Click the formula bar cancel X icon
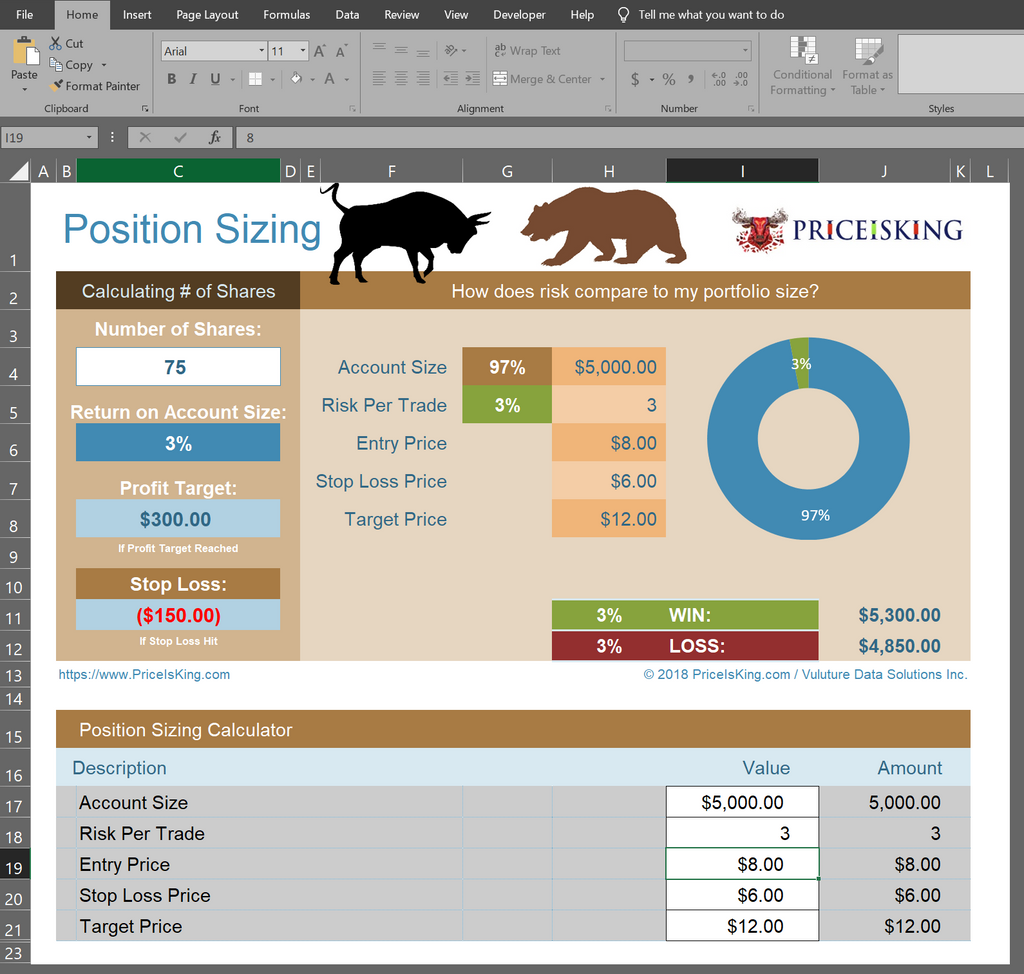The image size is (1024, 974). tap(145, 137)
